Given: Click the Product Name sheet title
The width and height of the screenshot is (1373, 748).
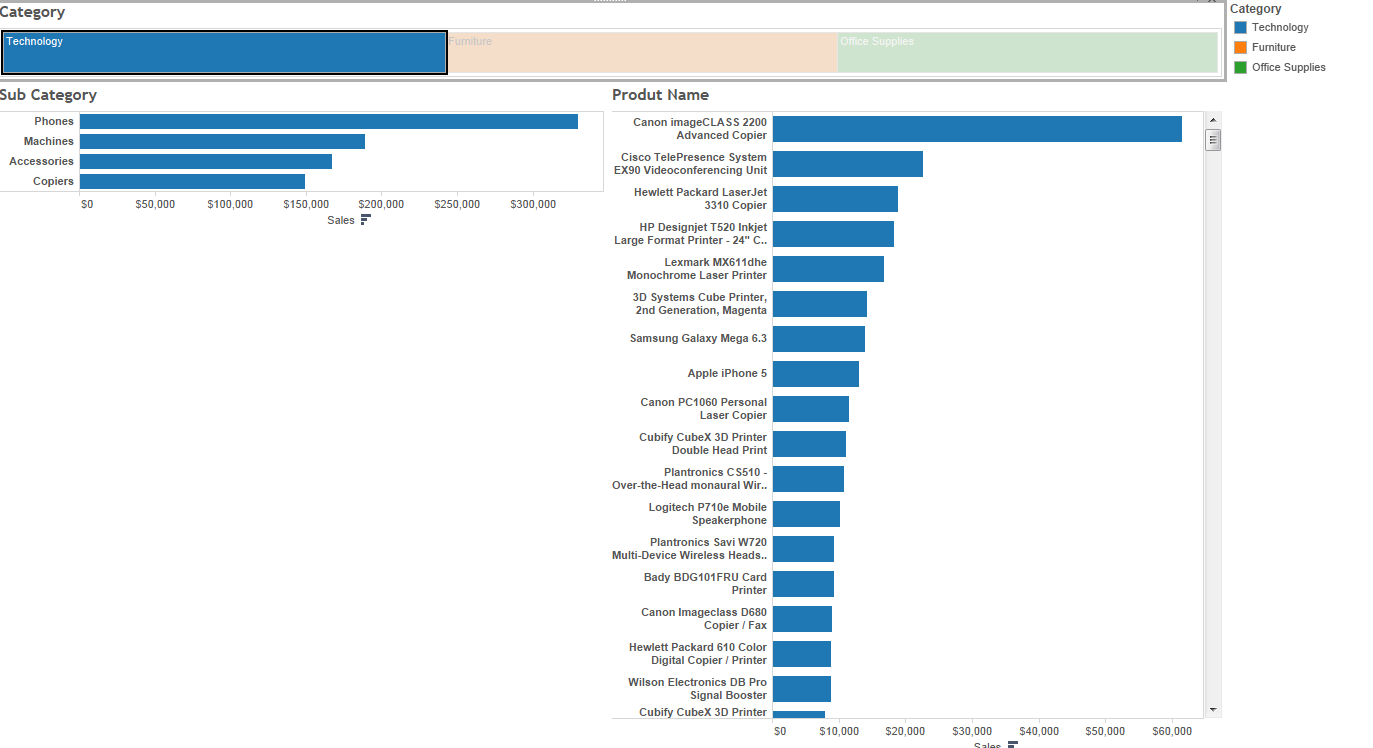Looking at the screenshot, I should click(x=660, y=95).
